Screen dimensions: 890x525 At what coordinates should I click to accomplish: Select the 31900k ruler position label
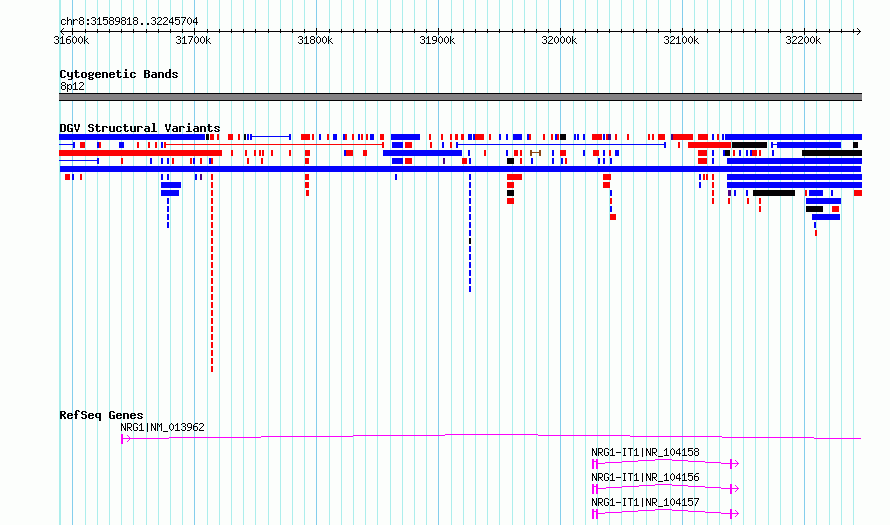[x=437, y=40]
